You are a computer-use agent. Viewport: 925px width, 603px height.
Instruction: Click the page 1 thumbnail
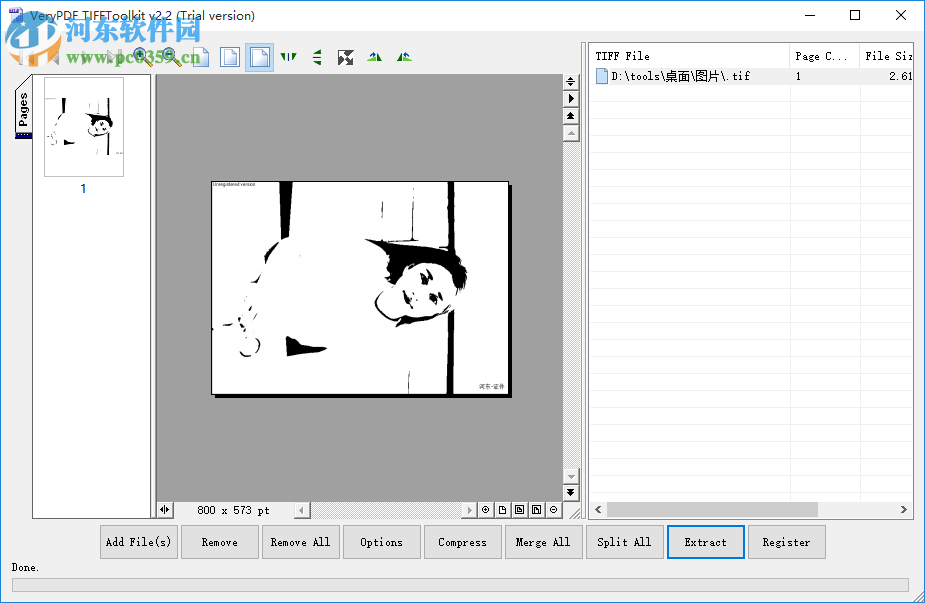point(83,127)
